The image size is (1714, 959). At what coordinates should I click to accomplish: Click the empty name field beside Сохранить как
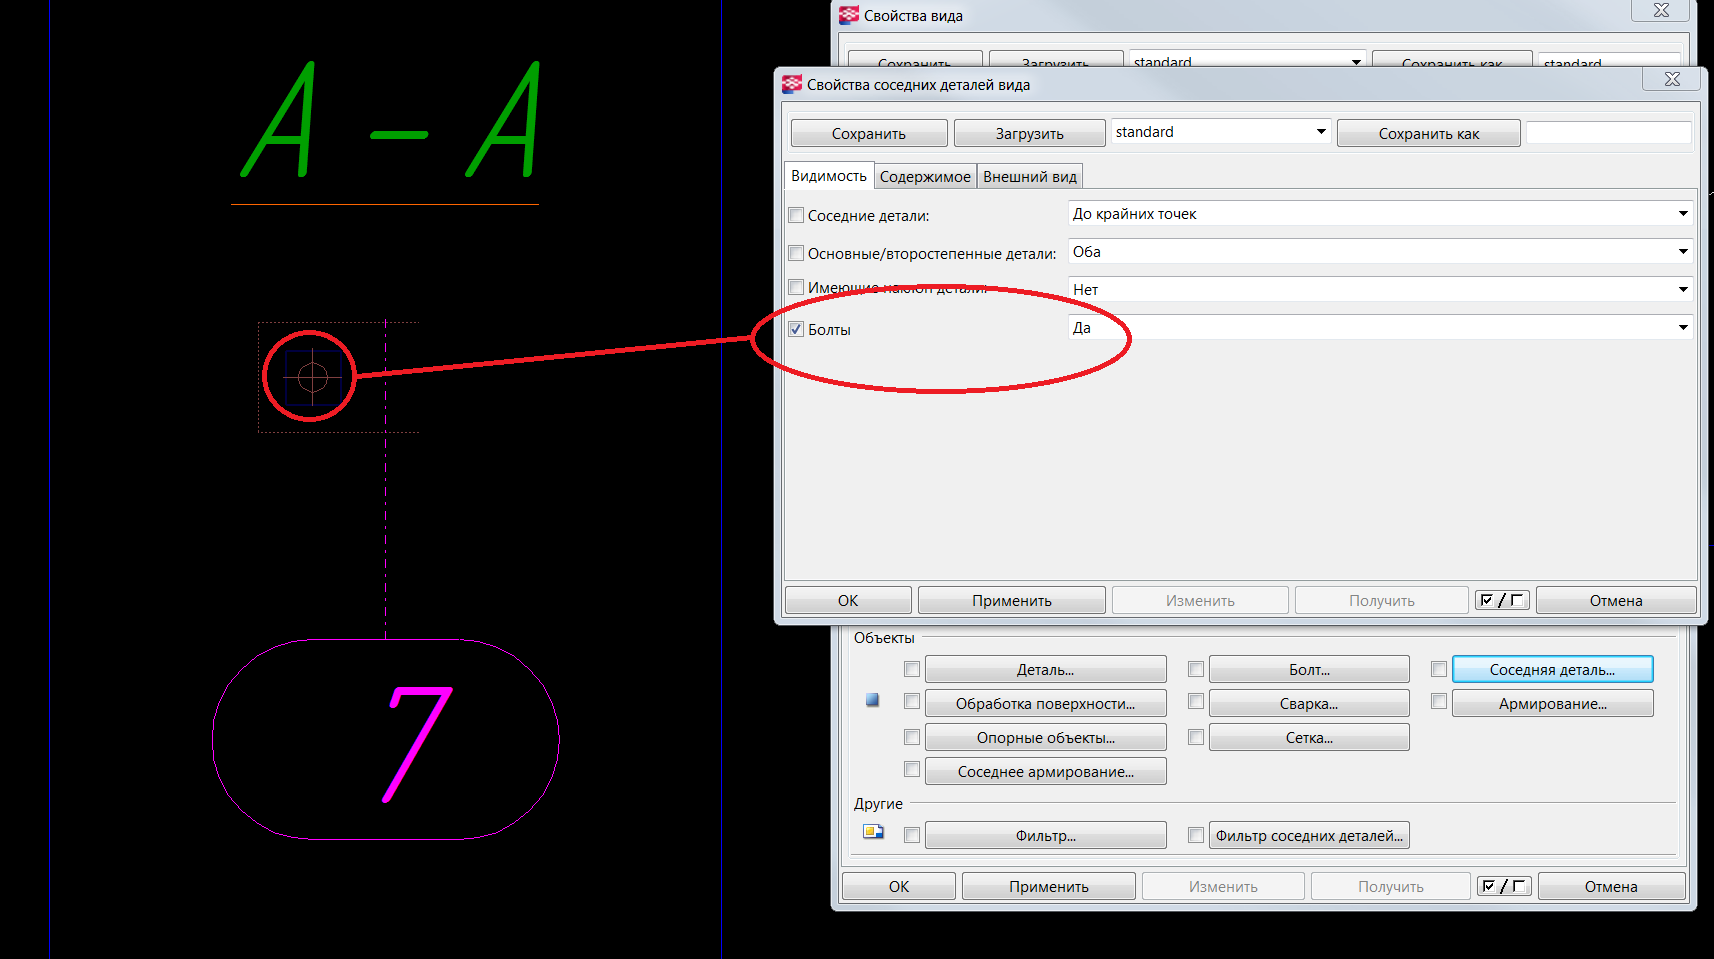point(1608,133)
